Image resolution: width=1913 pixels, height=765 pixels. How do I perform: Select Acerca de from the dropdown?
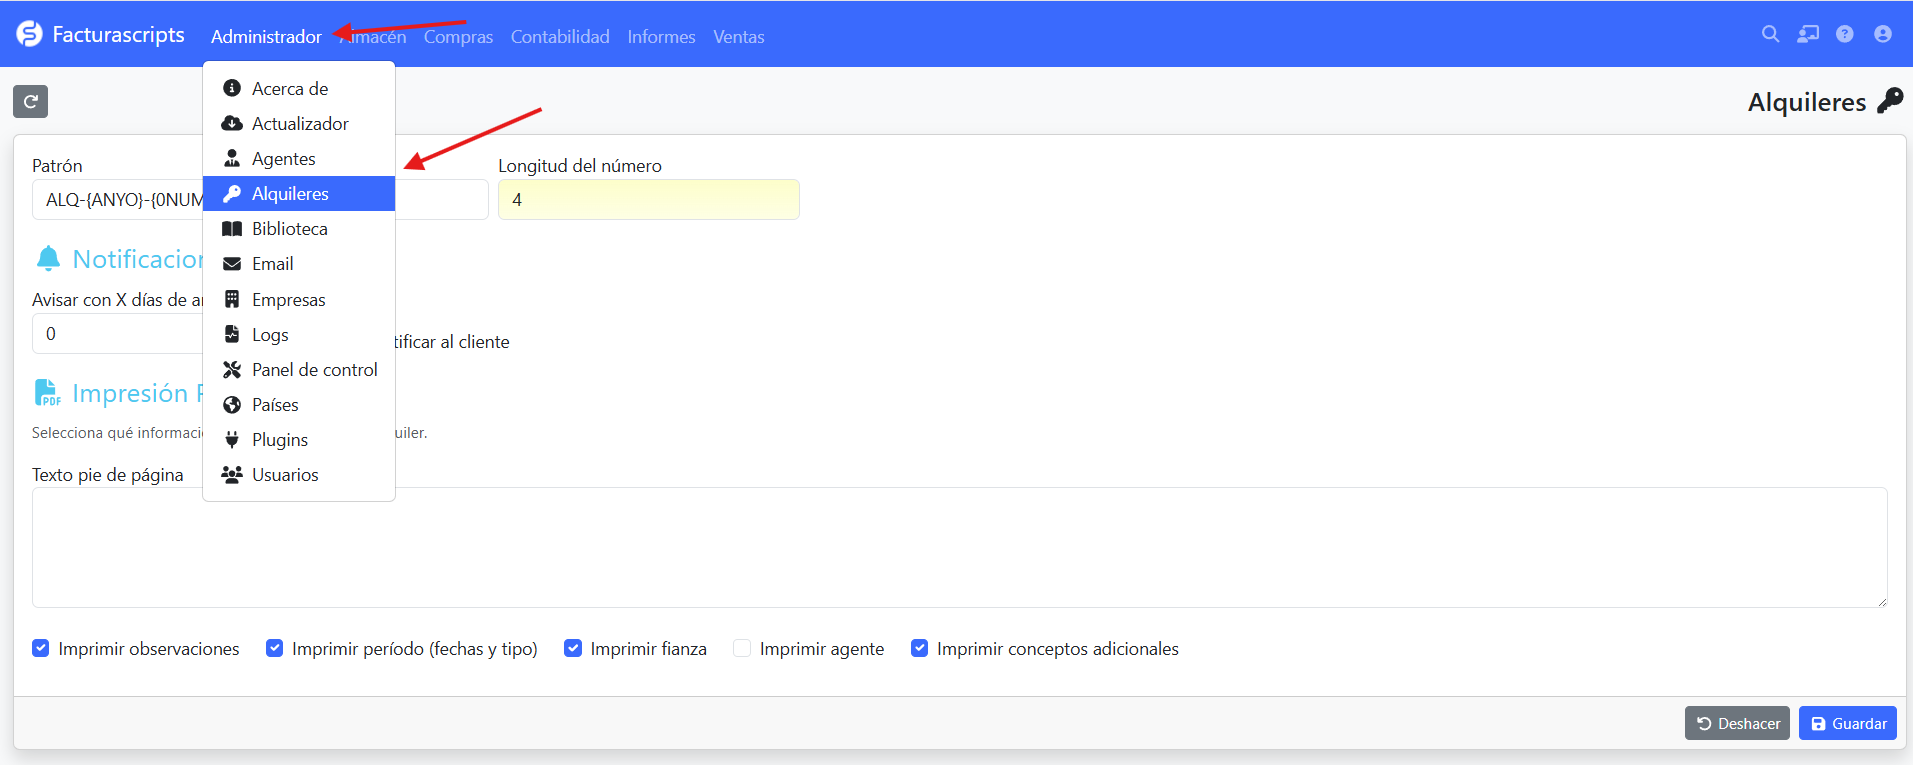299,88
